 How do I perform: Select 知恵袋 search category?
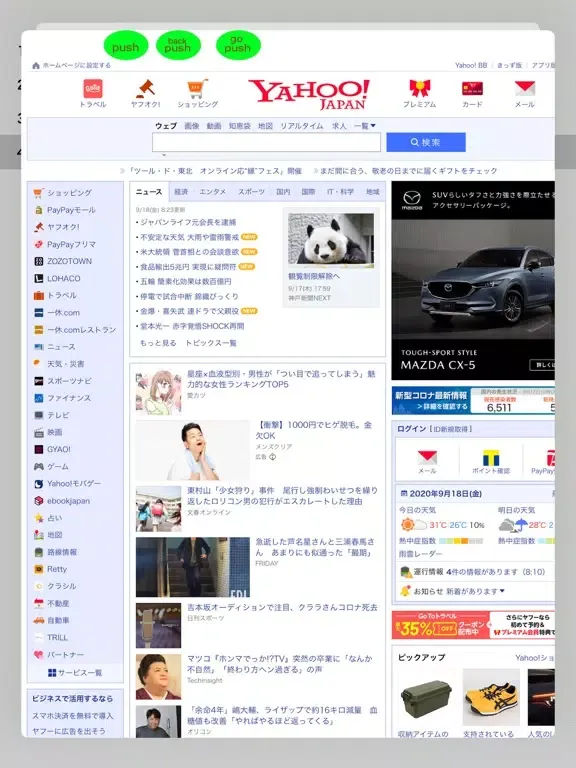pyautogui.click(x=240, y=126)
